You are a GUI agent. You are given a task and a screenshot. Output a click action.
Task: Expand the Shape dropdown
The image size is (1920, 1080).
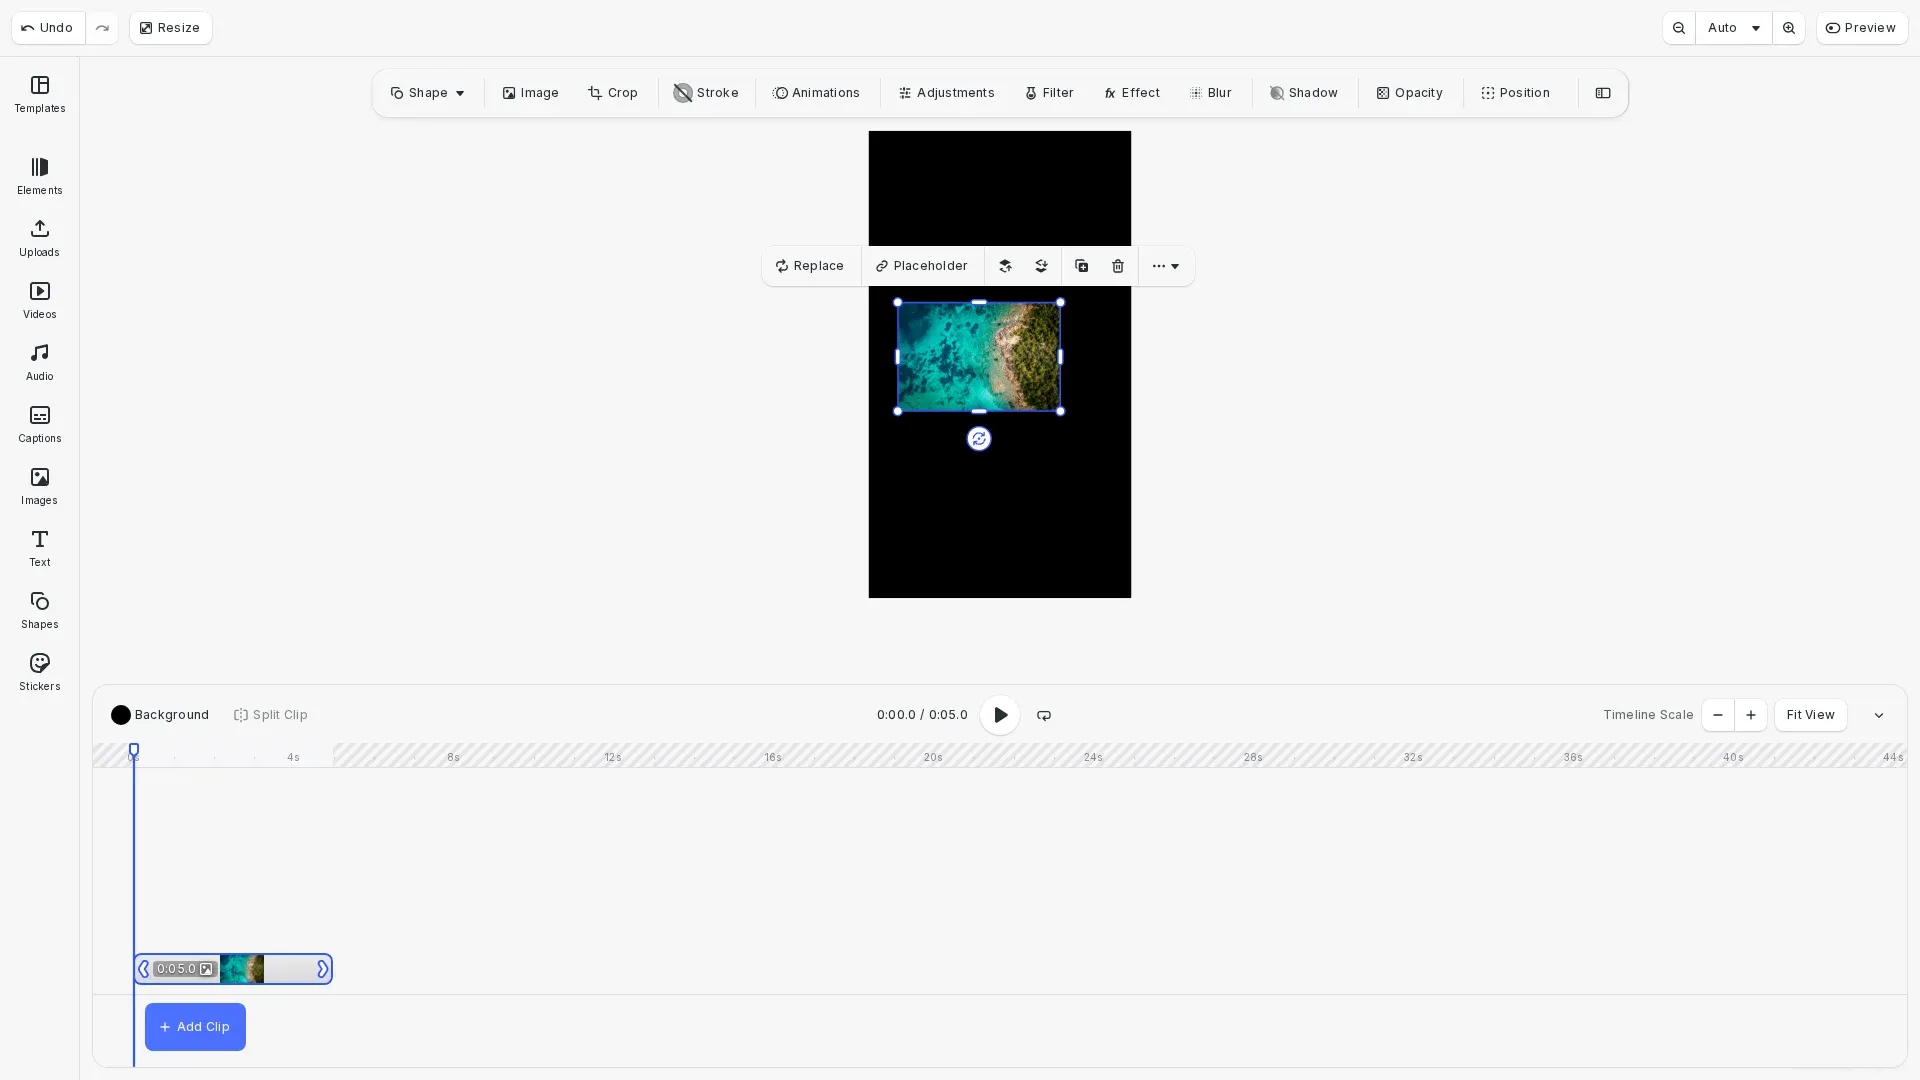427,93
